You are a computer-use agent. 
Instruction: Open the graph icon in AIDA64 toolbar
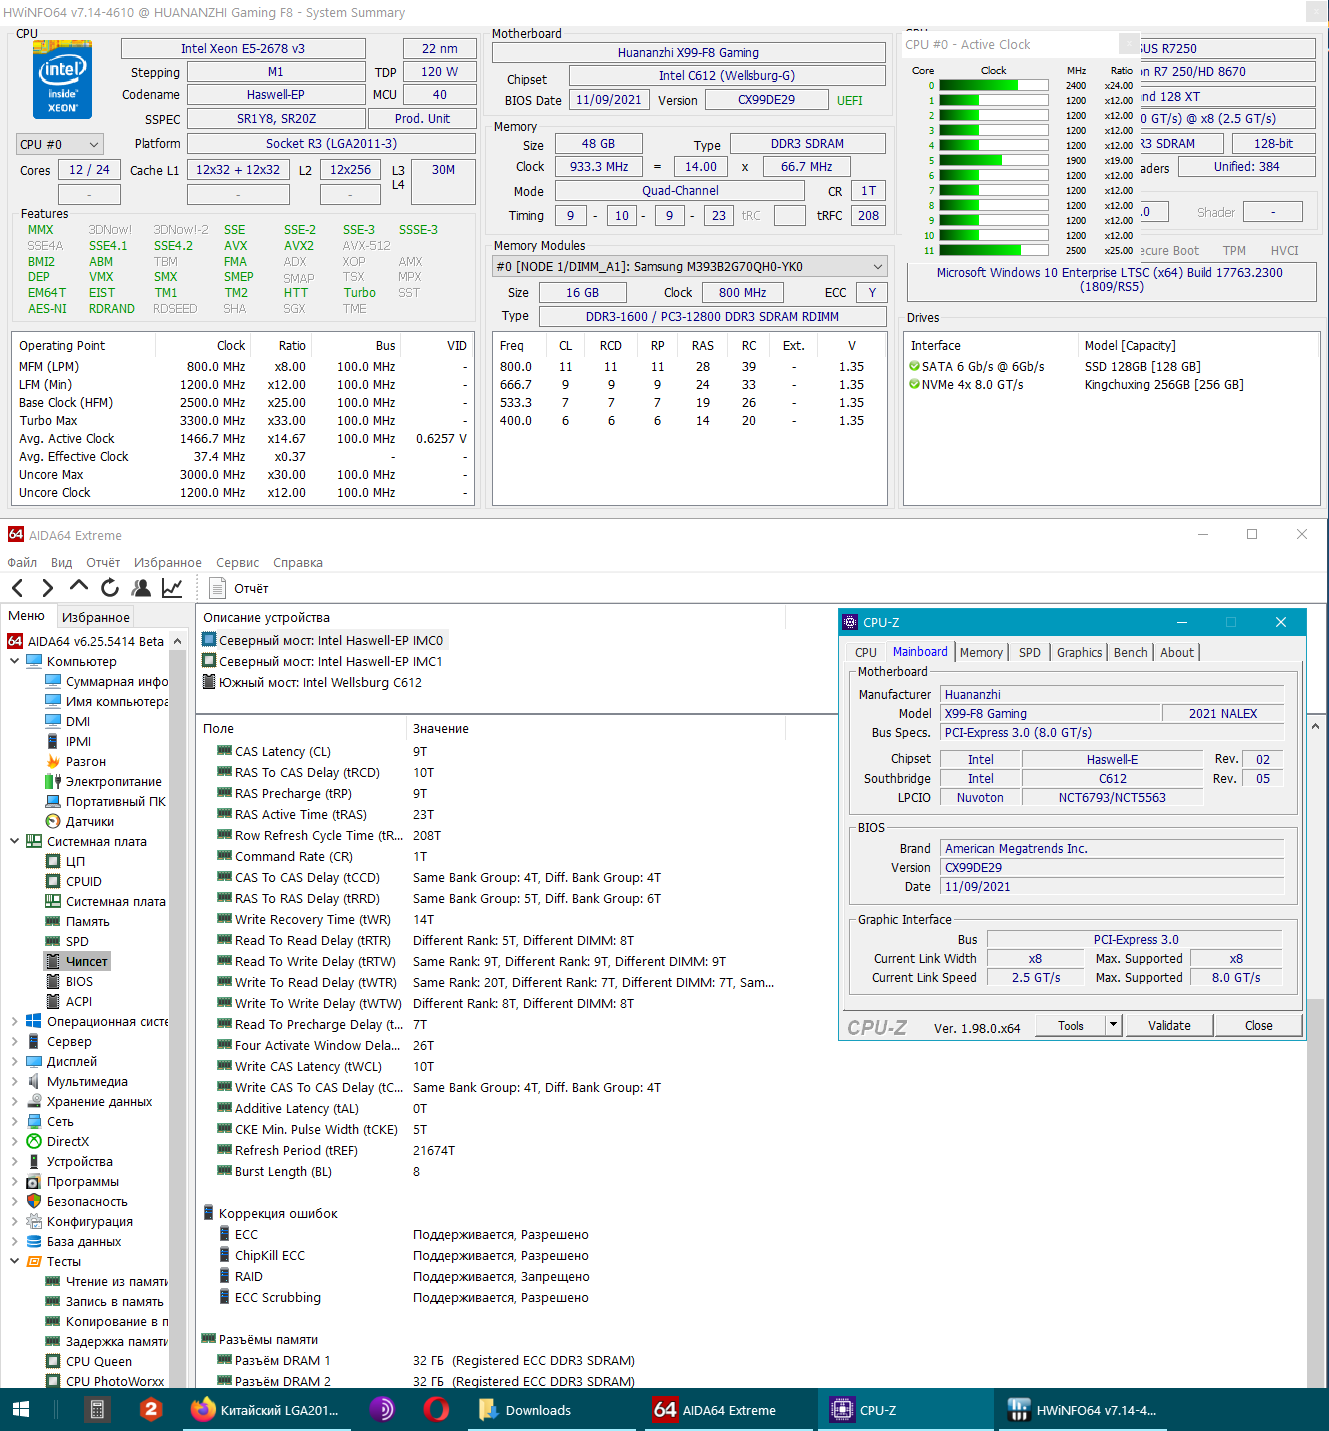click(172, 588)
